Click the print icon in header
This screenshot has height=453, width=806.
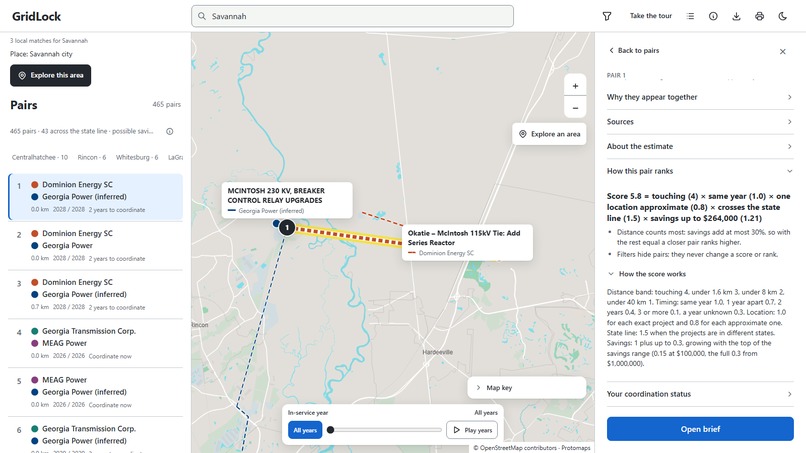point(759,16)
